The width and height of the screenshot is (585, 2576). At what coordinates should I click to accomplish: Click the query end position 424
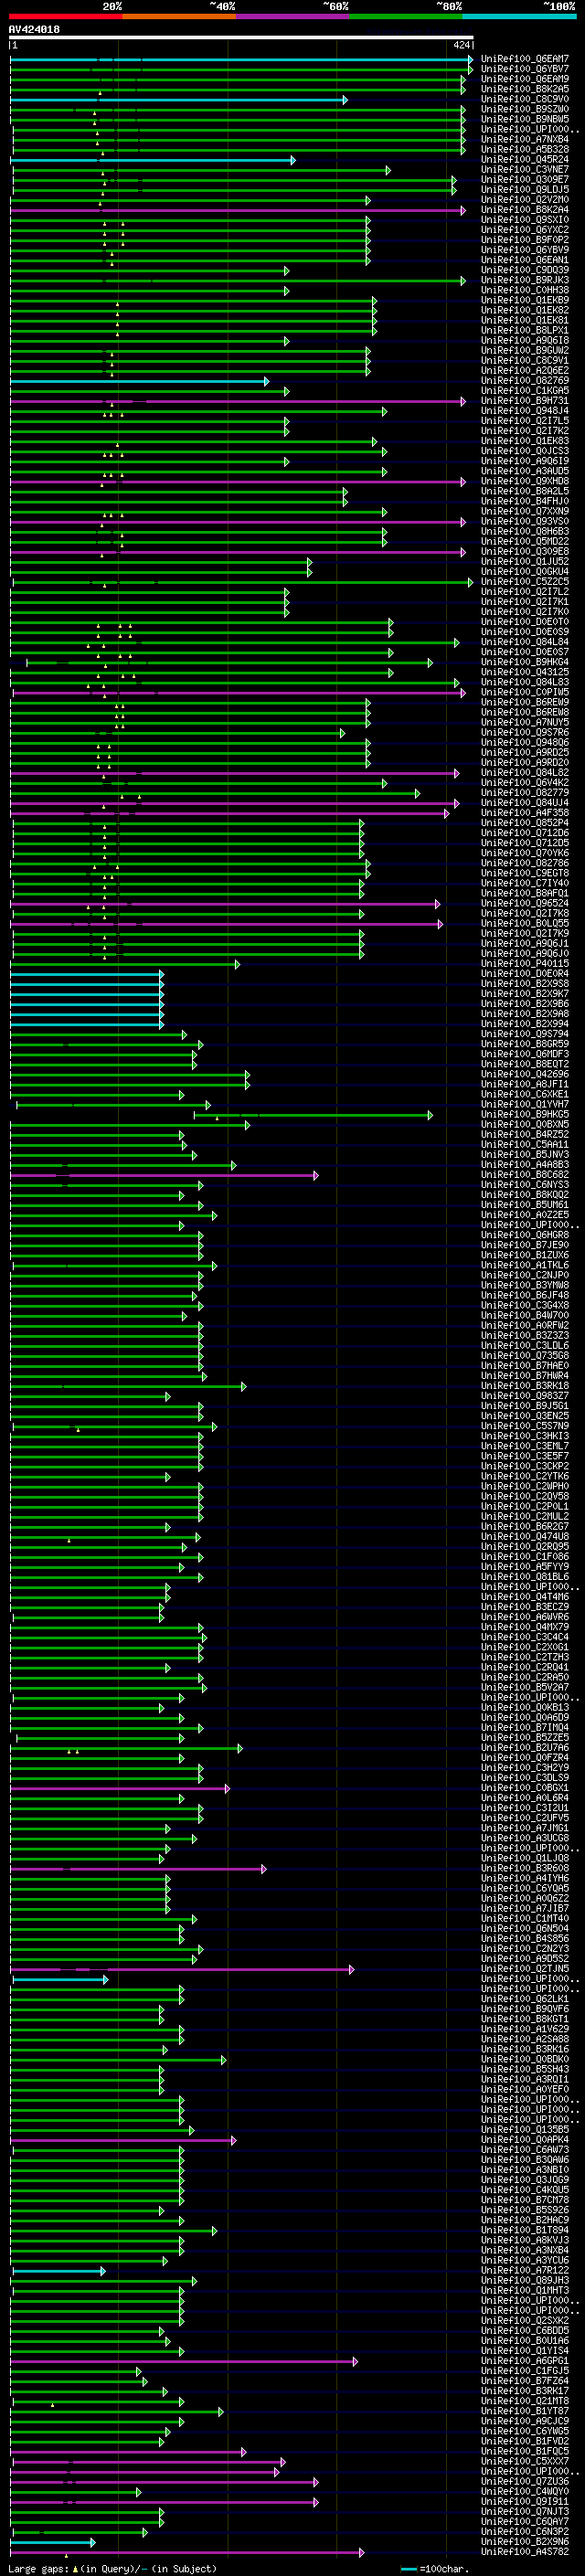461,45
